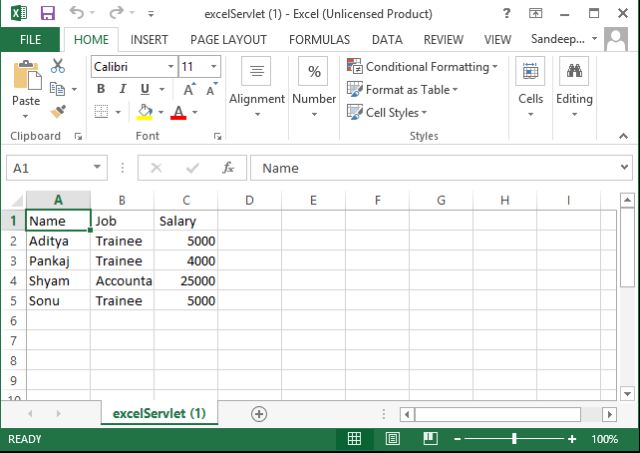Open the Calibri font name dropdown
The width and height of the screenshot is (640, 453).
tap(171, 67)
